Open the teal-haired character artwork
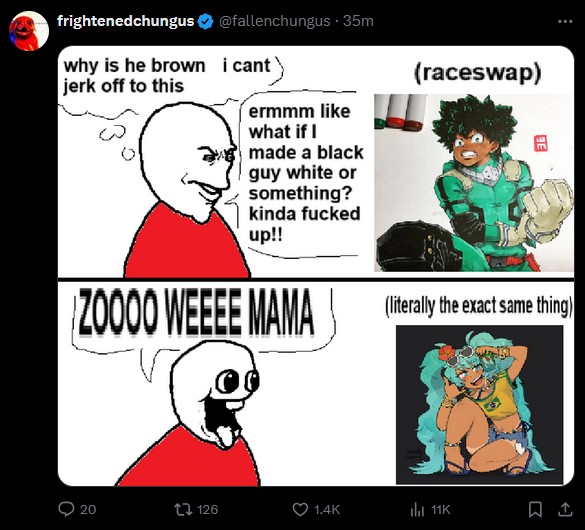The width and height of the screenshot is (585, 530). pyautogui.click(x=479, y=405)
